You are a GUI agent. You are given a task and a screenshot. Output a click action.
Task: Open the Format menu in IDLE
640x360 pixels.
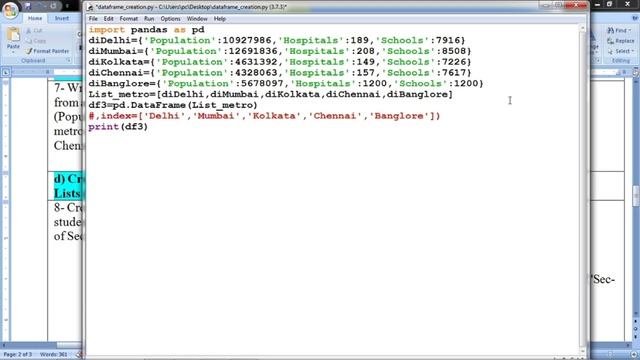point(129,19)
